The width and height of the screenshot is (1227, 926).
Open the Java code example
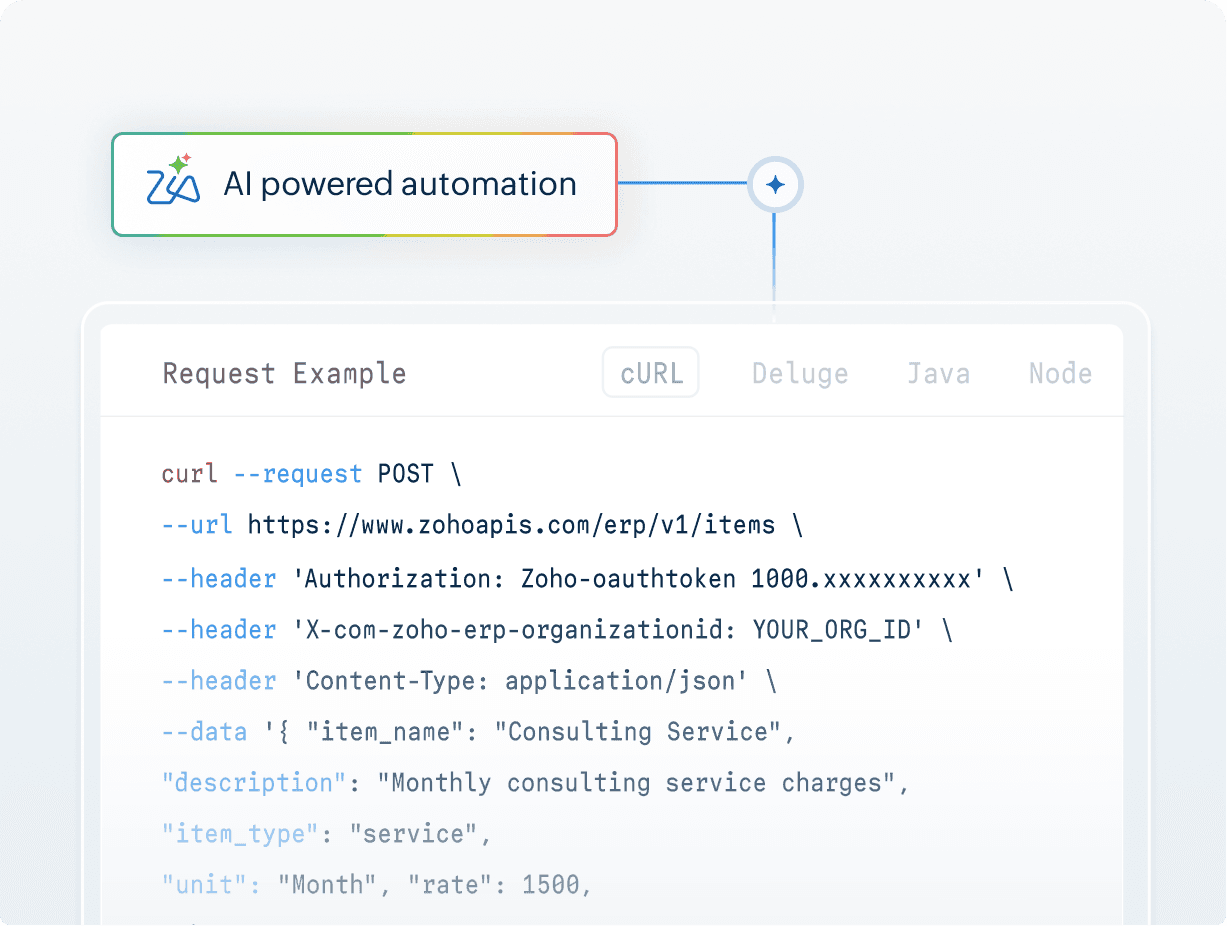pyautogui.click(x=939, y=372)
